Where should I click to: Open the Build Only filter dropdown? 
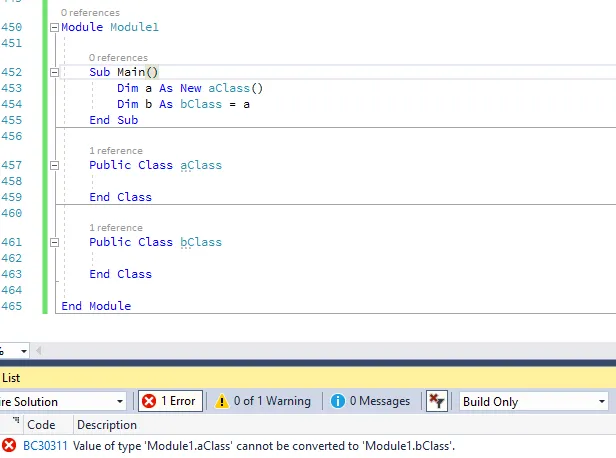pyautogui.click(x=534, y=401)
